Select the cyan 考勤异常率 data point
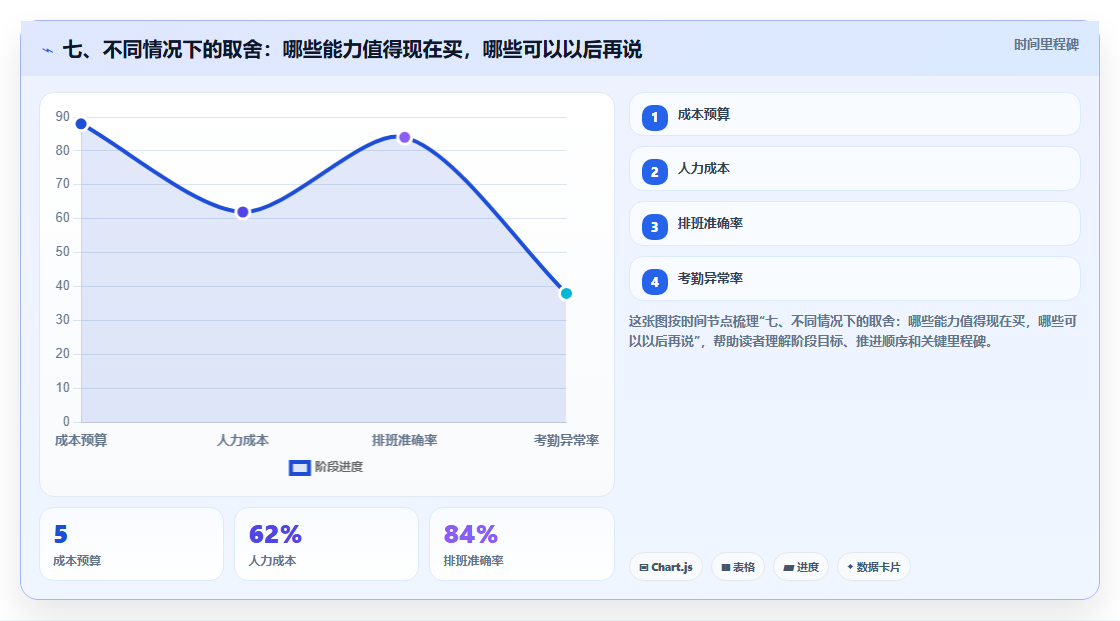 click(566, 294)
